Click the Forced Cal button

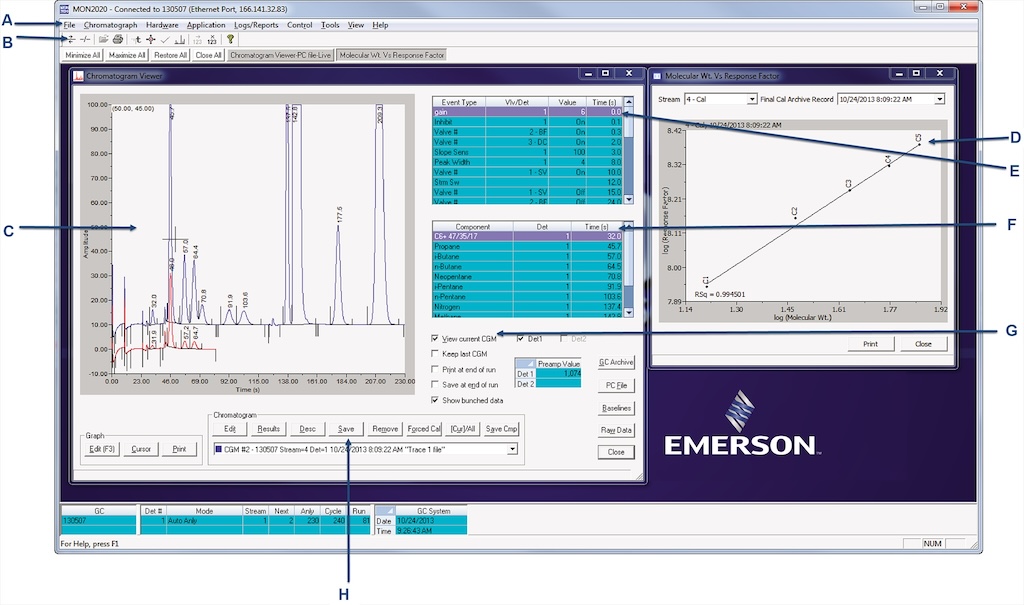[424, 429]
